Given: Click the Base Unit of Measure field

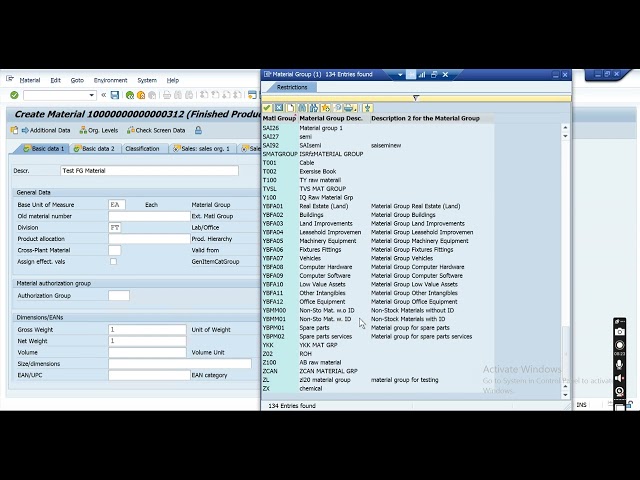Looking at the screenshot, I should (117, 204).
